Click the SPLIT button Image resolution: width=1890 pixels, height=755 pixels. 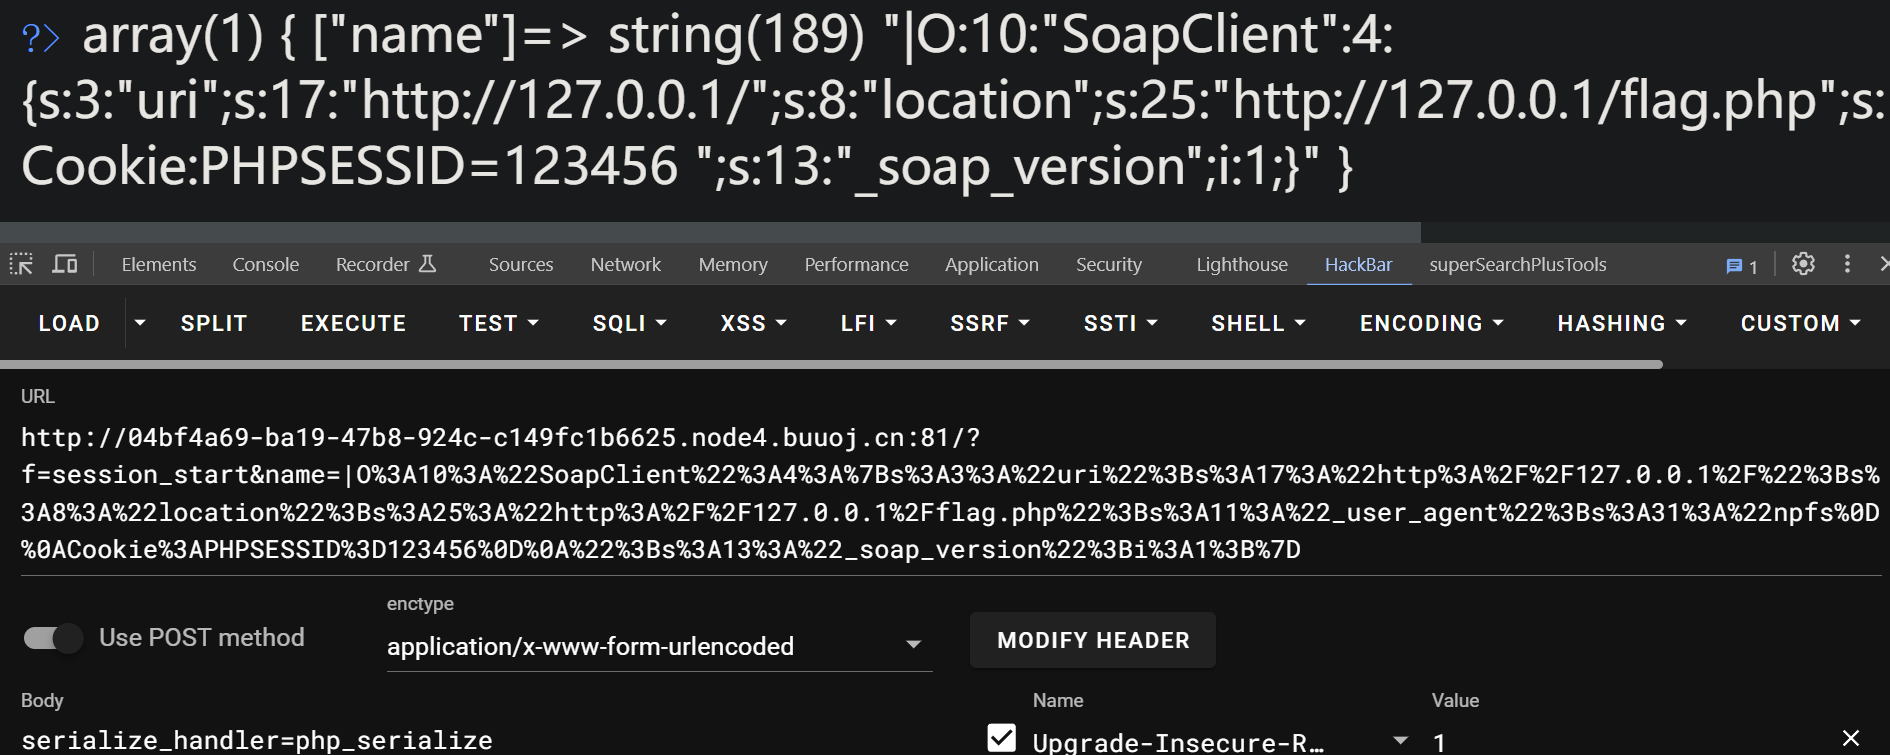tap(214, 323)
